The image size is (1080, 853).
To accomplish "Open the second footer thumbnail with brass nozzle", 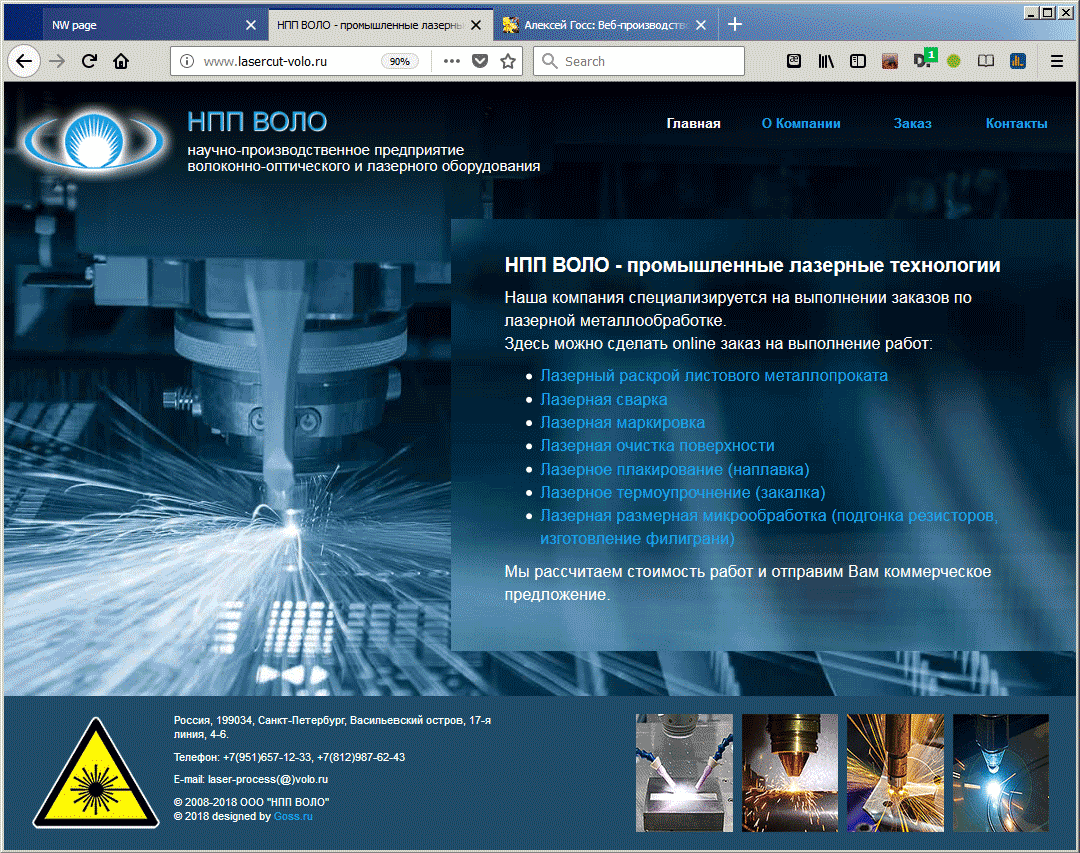I will pos(790,773).
